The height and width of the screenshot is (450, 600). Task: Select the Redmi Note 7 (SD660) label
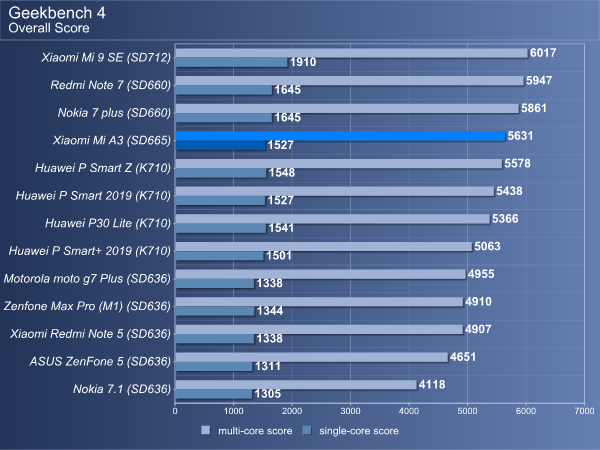click(x=111, y=85)
